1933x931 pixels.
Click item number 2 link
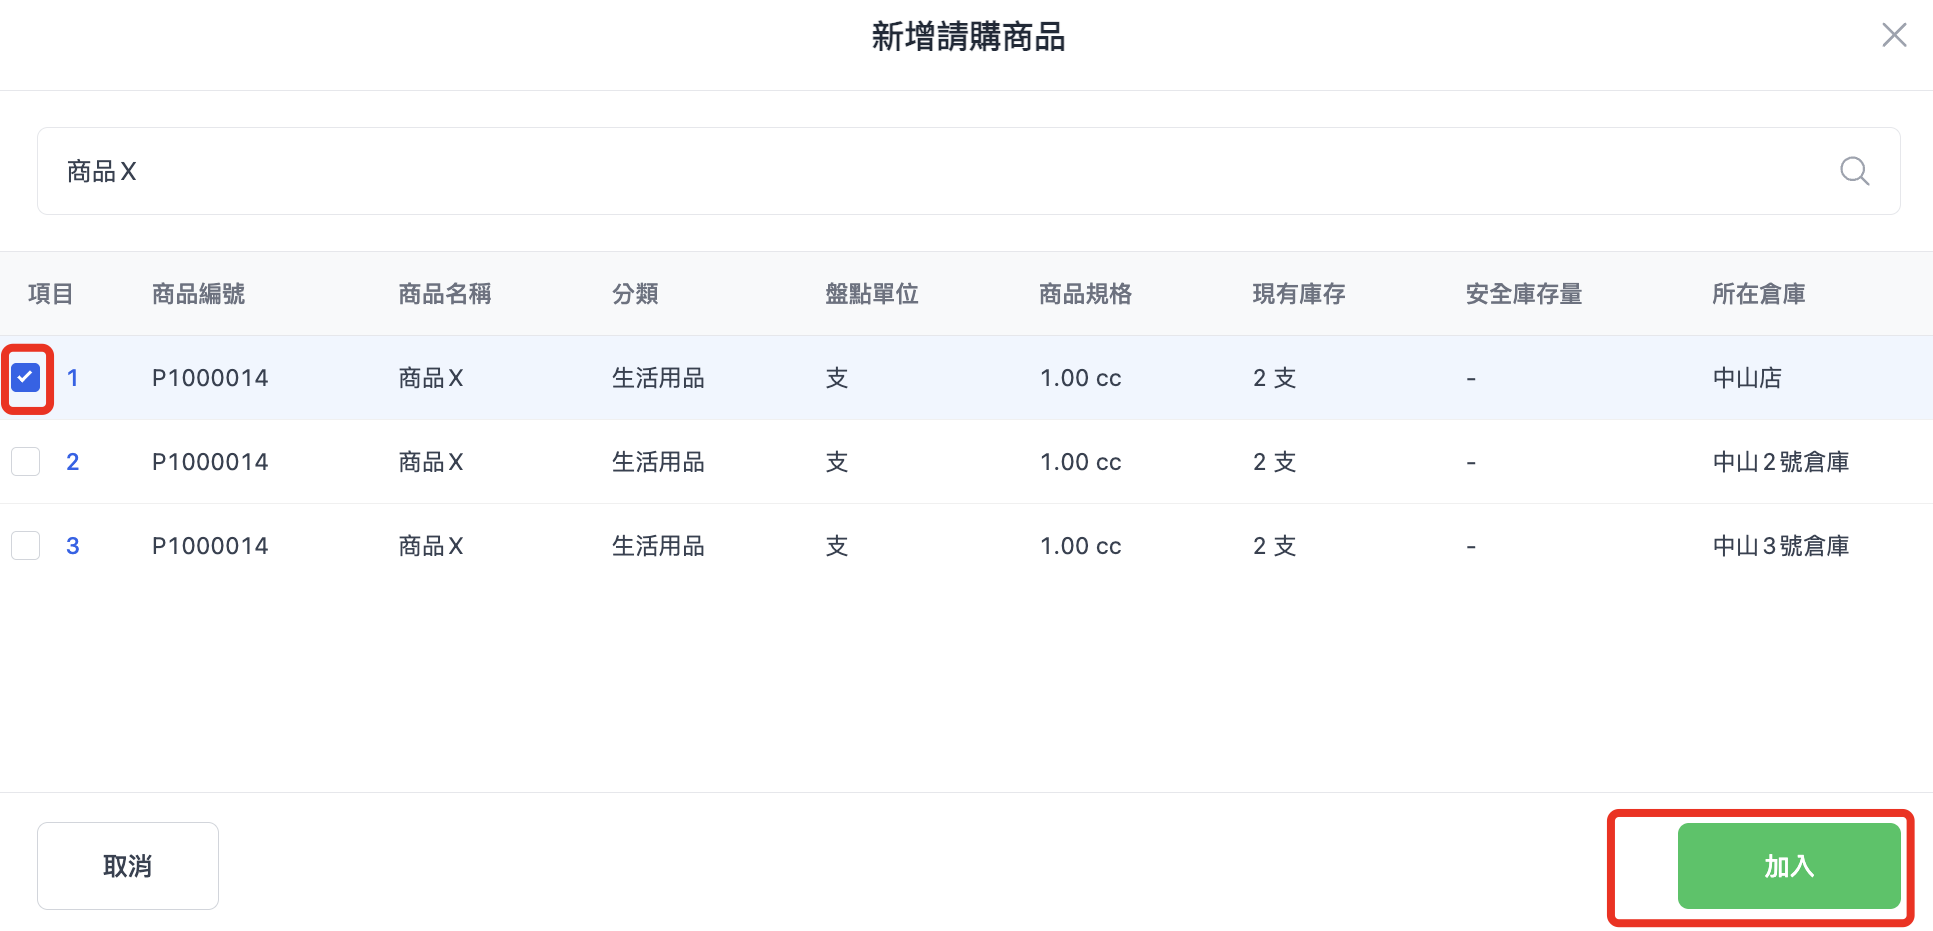coord(72,462)
